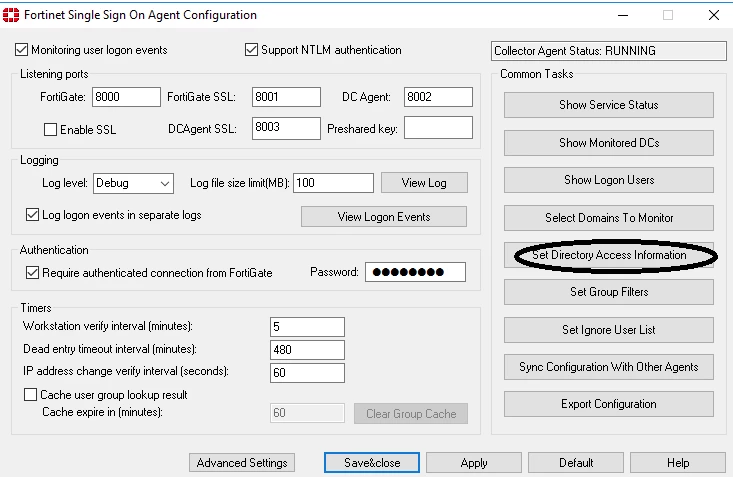
Task: Click Sync Configuration With Other Agents
Action: click(609, 367)
